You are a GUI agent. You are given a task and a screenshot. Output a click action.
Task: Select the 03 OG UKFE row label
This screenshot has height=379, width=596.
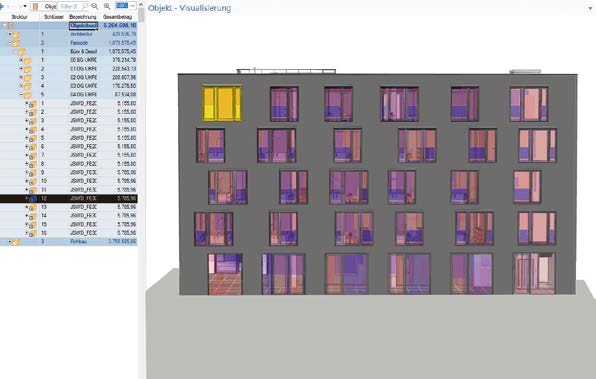[84, 86]
